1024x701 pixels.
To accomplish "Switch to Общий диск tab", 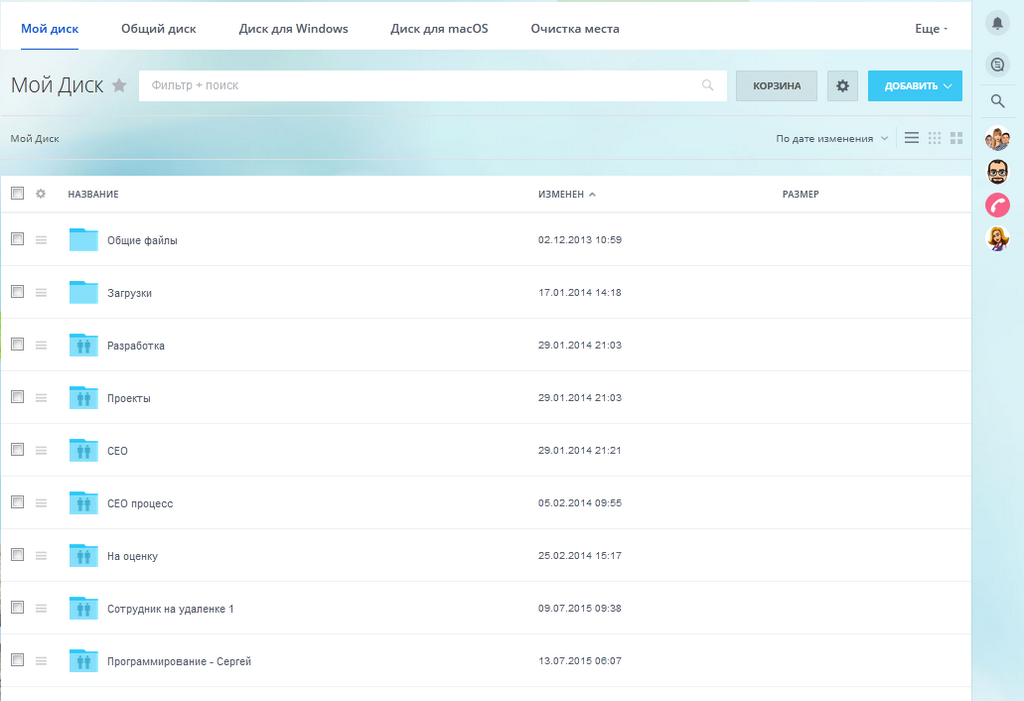I will (x=159, y=29).
